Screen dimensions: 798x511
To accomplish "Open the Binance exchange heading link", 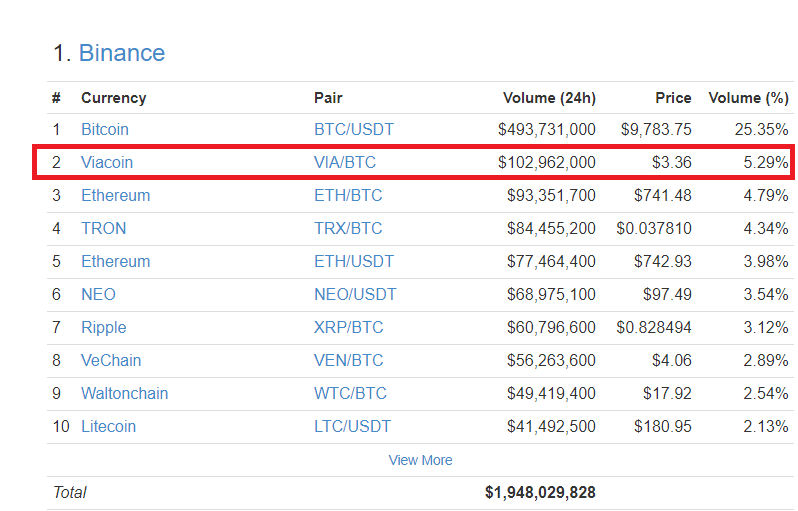I will (x=122, y=53).
